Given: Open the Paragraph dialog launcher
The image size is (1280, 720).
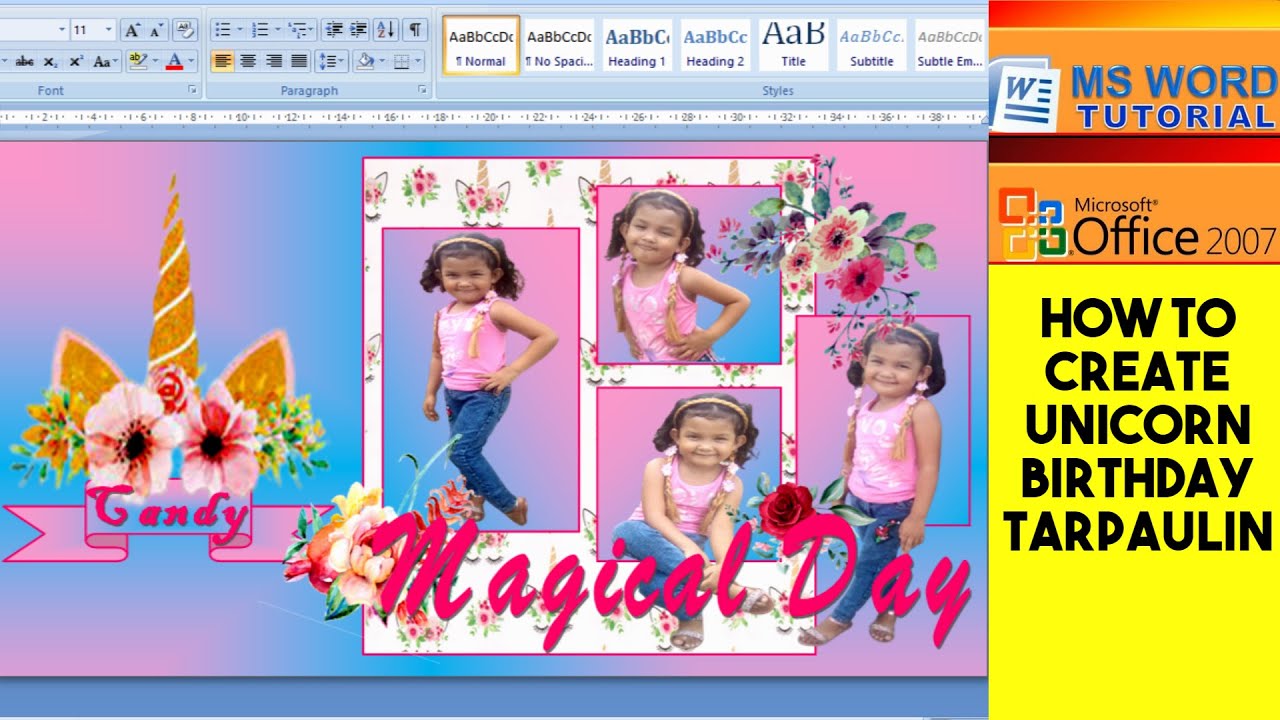Looking at the screenshot, I should point(423,90).
